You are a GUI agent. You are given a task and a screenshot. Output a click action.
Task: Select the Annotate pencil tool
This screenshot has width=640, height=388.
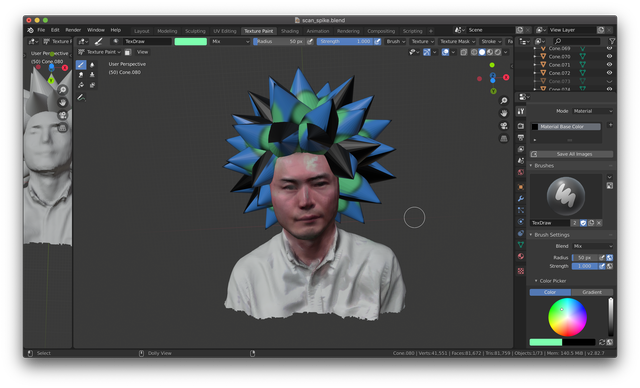point(81,97)
